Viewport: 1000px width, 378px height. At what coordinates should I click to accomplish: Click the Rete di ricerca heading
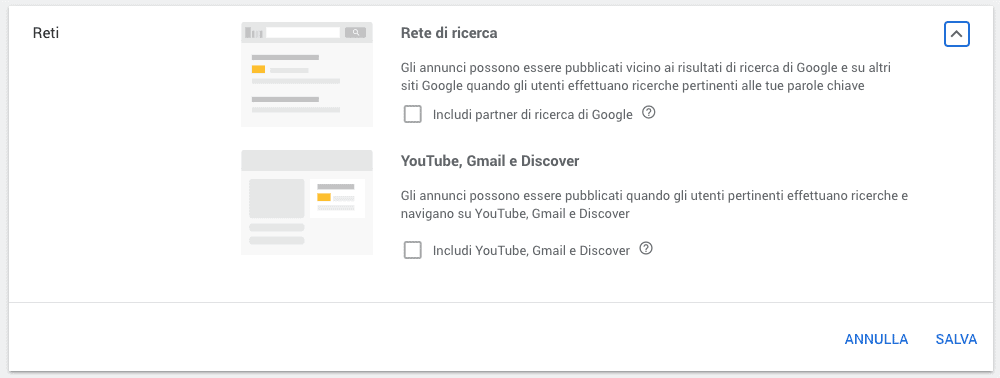click(449, 34)
